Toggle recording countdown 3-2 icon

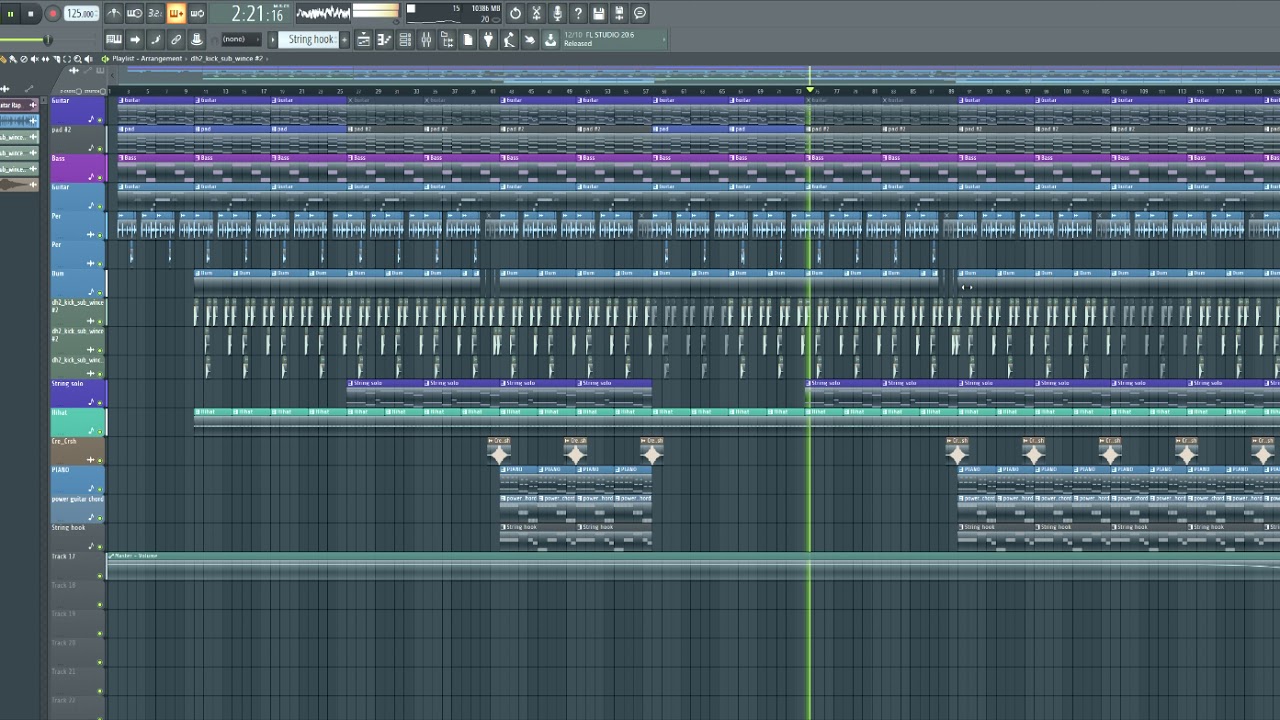[x=155, y=13]
